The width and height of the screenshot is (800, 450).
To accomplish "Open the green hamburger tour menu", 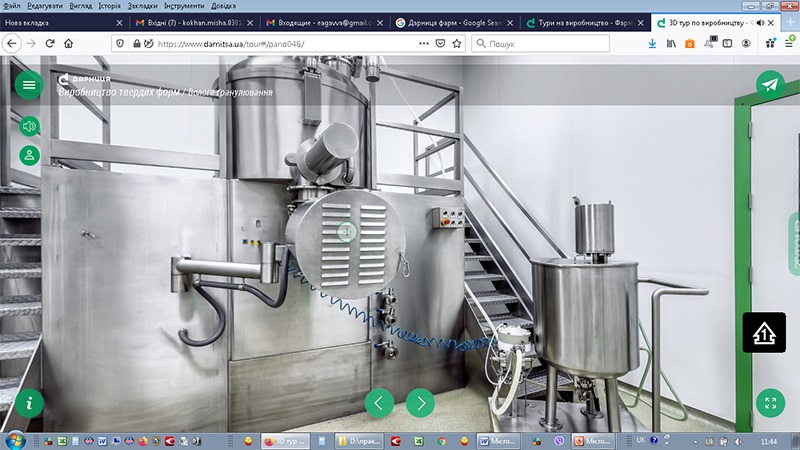I will 29,85.
